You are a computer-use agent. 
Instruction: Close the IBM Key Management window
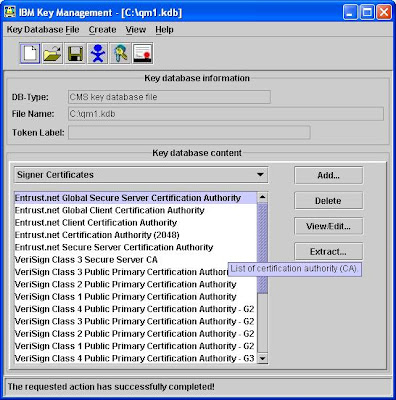coord(384,13)
